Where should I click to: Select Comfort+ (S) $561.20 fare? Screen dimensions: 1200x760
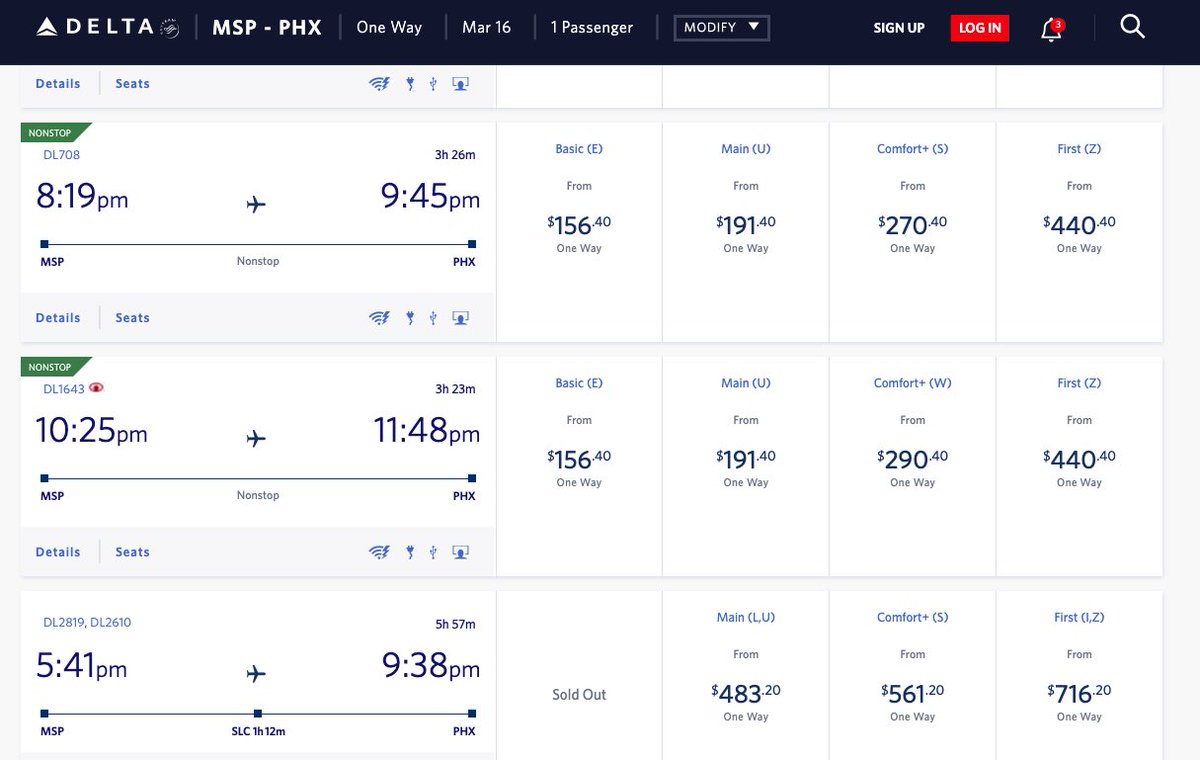(x=913, y=675)
